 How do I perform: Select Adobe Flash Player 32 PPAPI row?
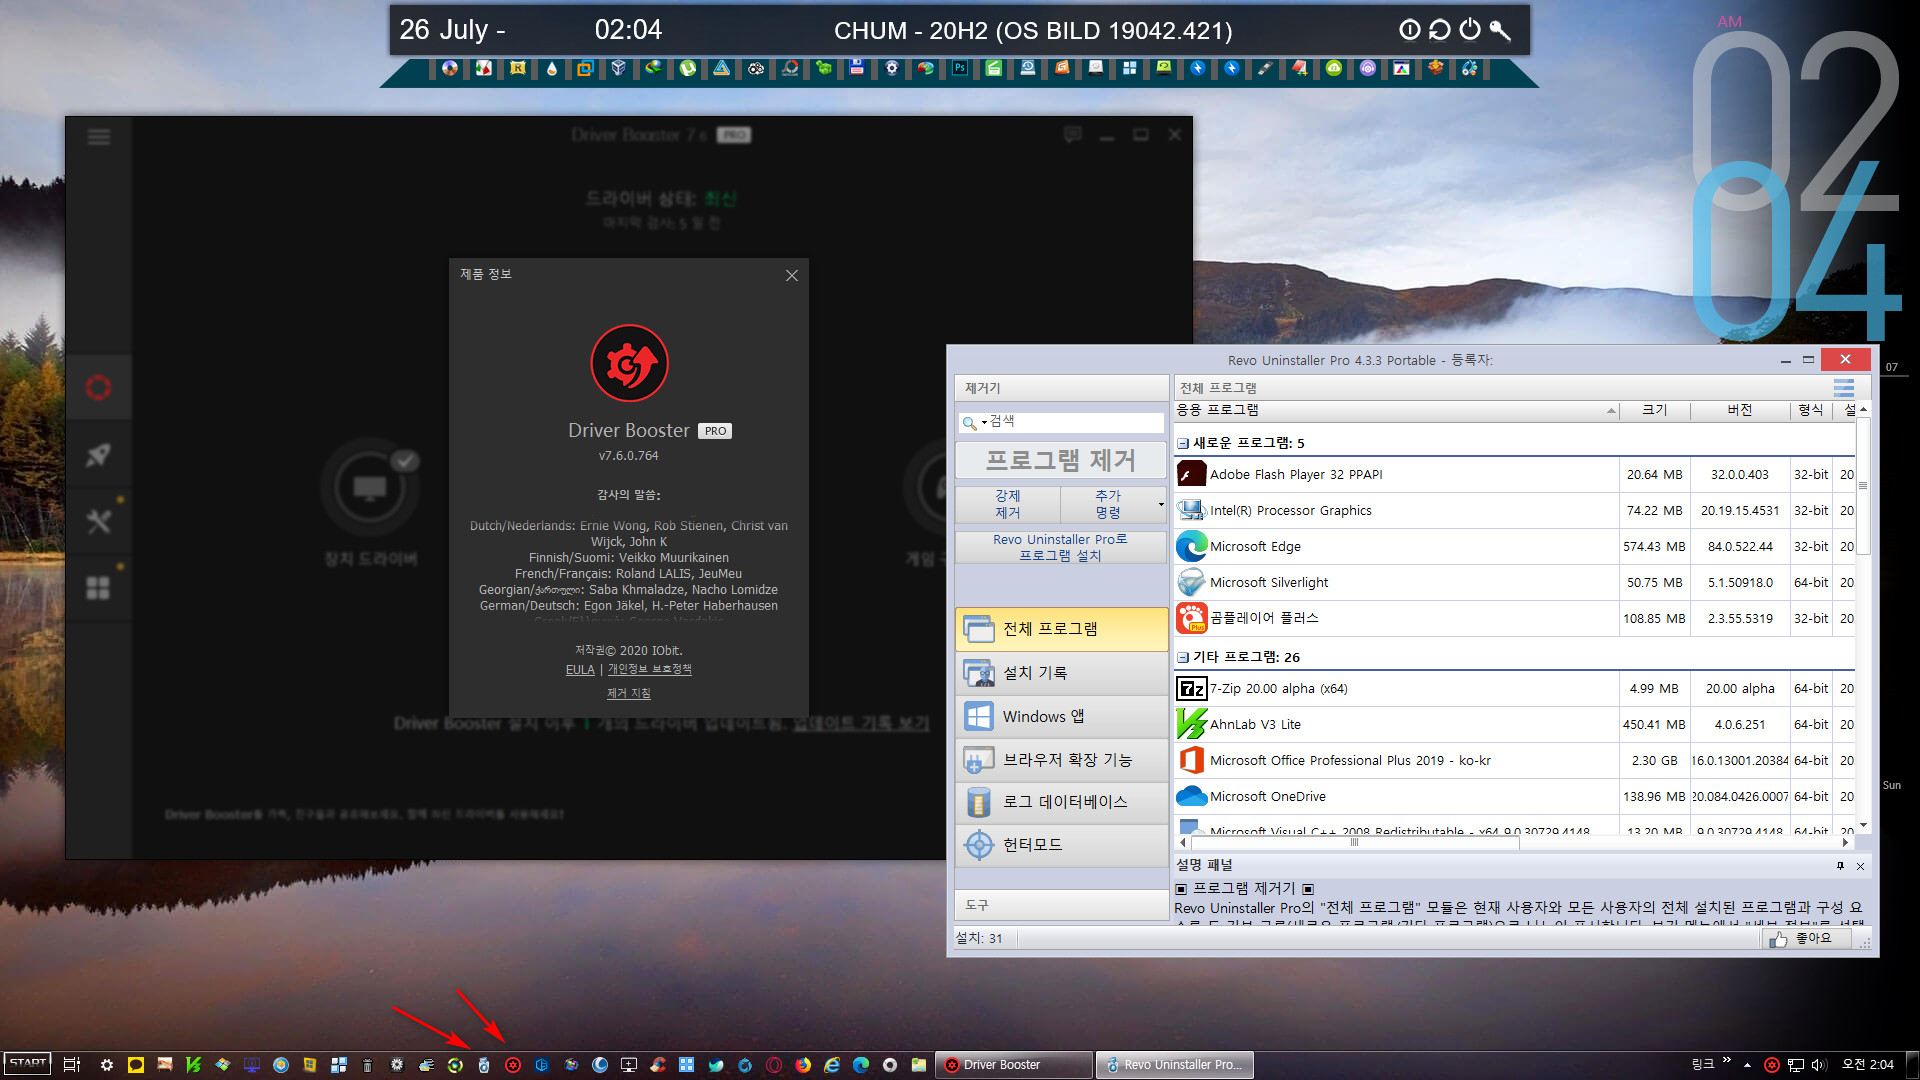coord(1515,475)
